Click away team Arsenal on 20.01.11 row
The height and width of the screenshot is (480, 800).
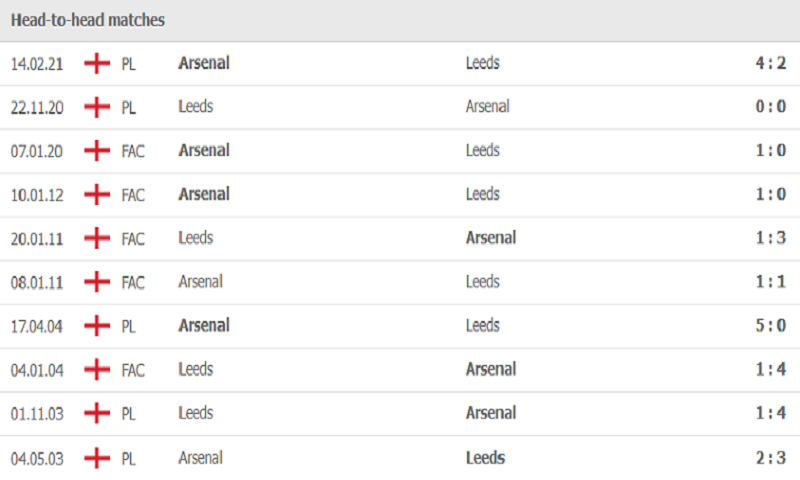[x=491, y=238]
